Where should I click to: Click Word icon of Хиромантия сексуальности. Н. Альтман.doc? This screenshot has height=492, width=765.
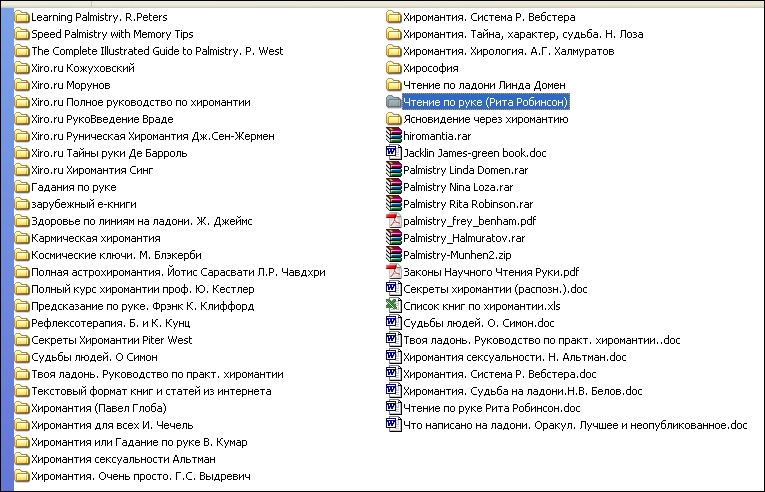point(393,357)
